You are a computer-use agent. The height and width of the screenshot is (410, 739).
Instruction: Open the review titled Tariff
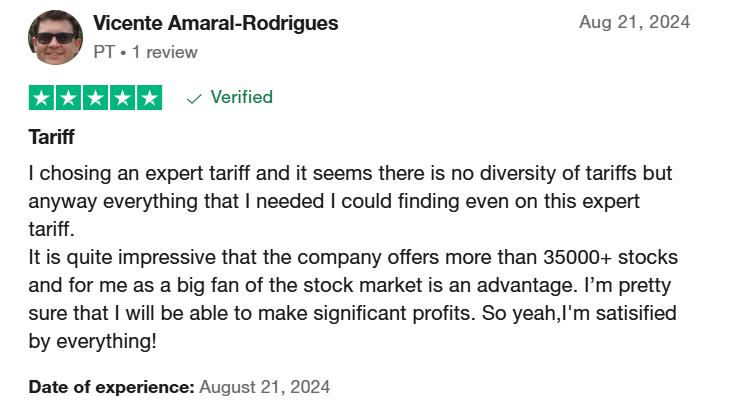pos(51,137)
